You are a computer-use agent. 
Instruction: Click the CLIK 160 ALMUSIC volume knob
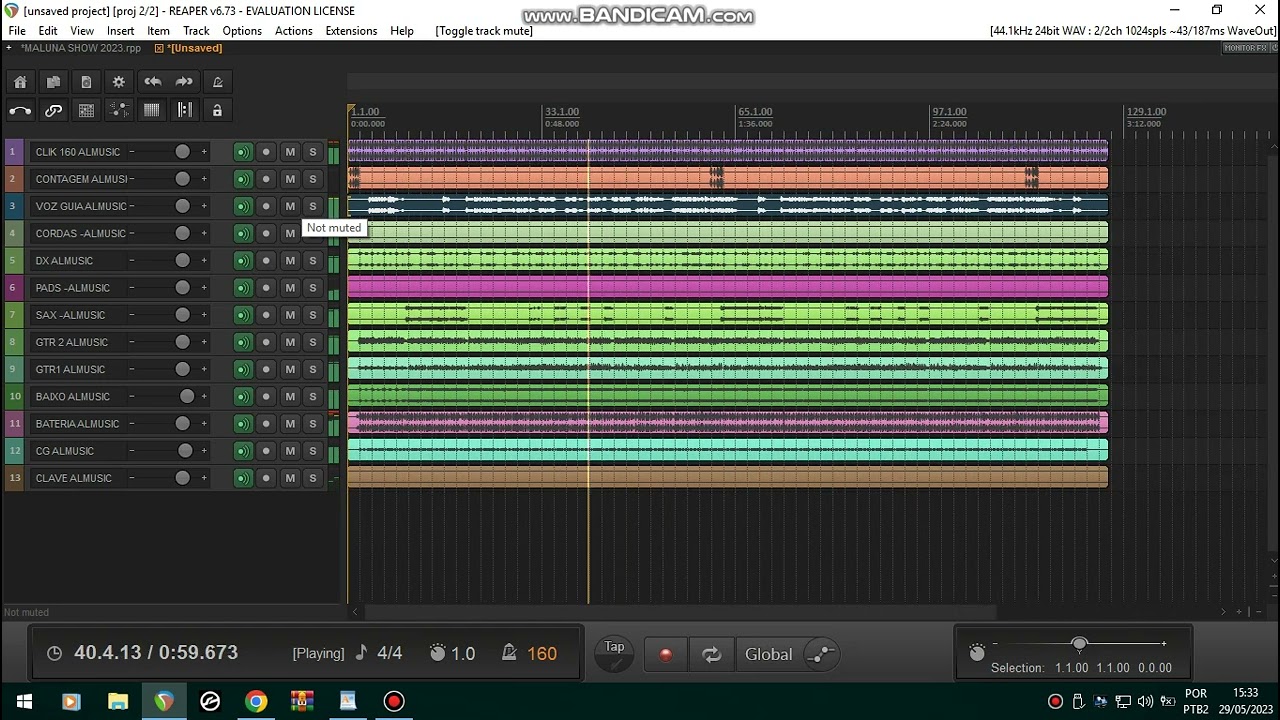182,152
